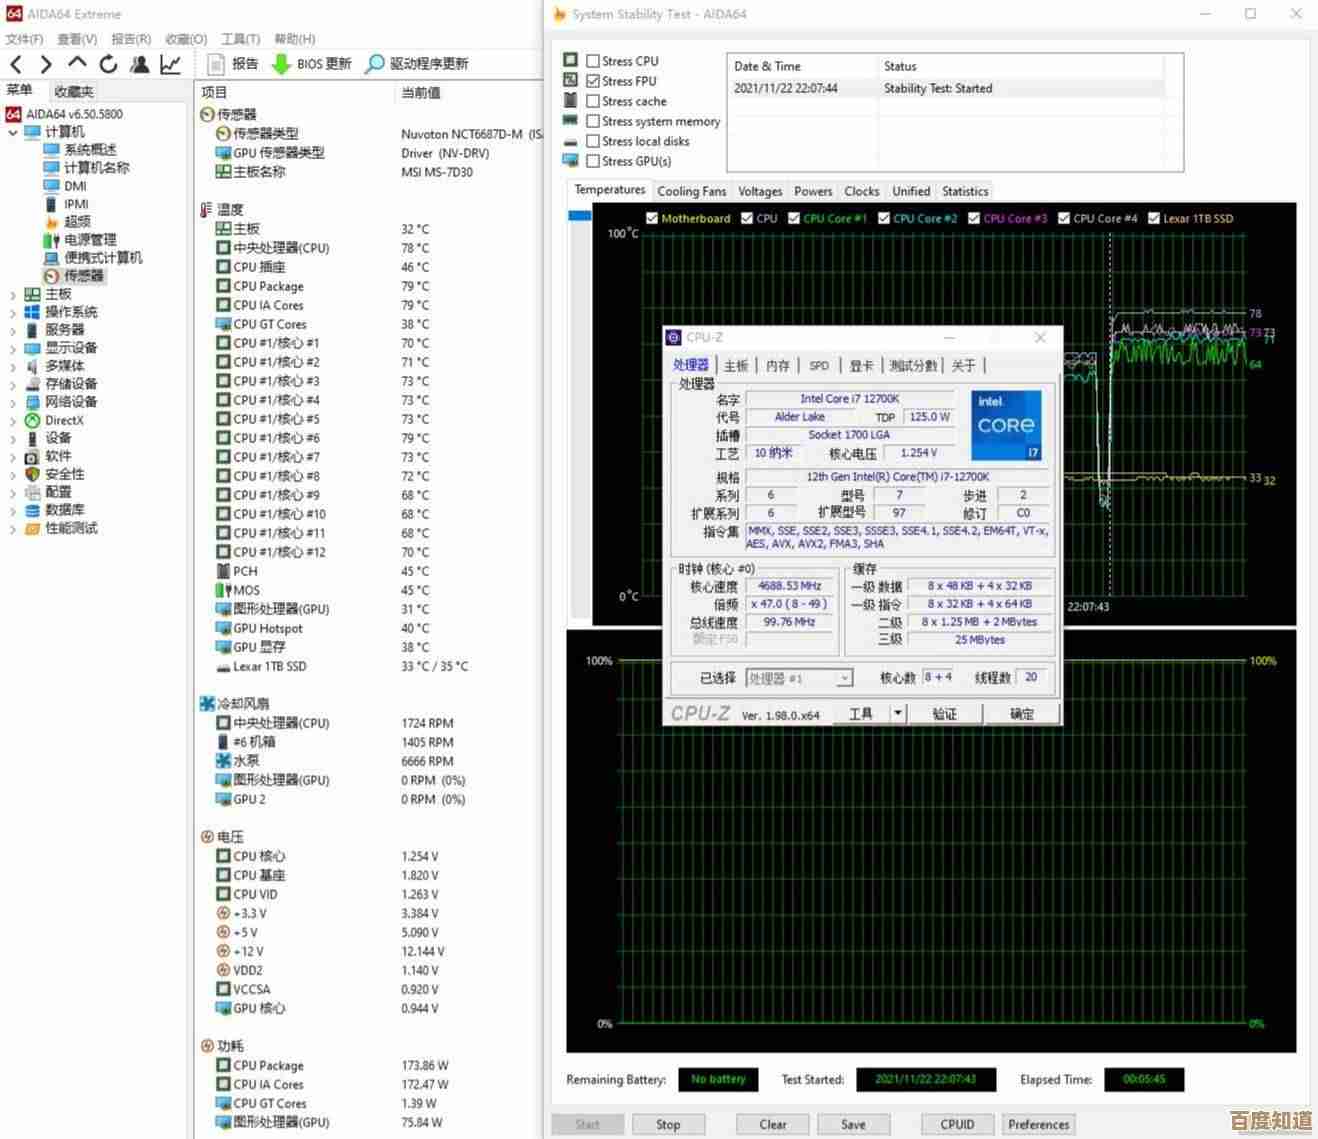The height and width of the screenshot is (1139, 1318).
Task: Launch 驱动程序更新 driver update search
Action: pos(419,63)
